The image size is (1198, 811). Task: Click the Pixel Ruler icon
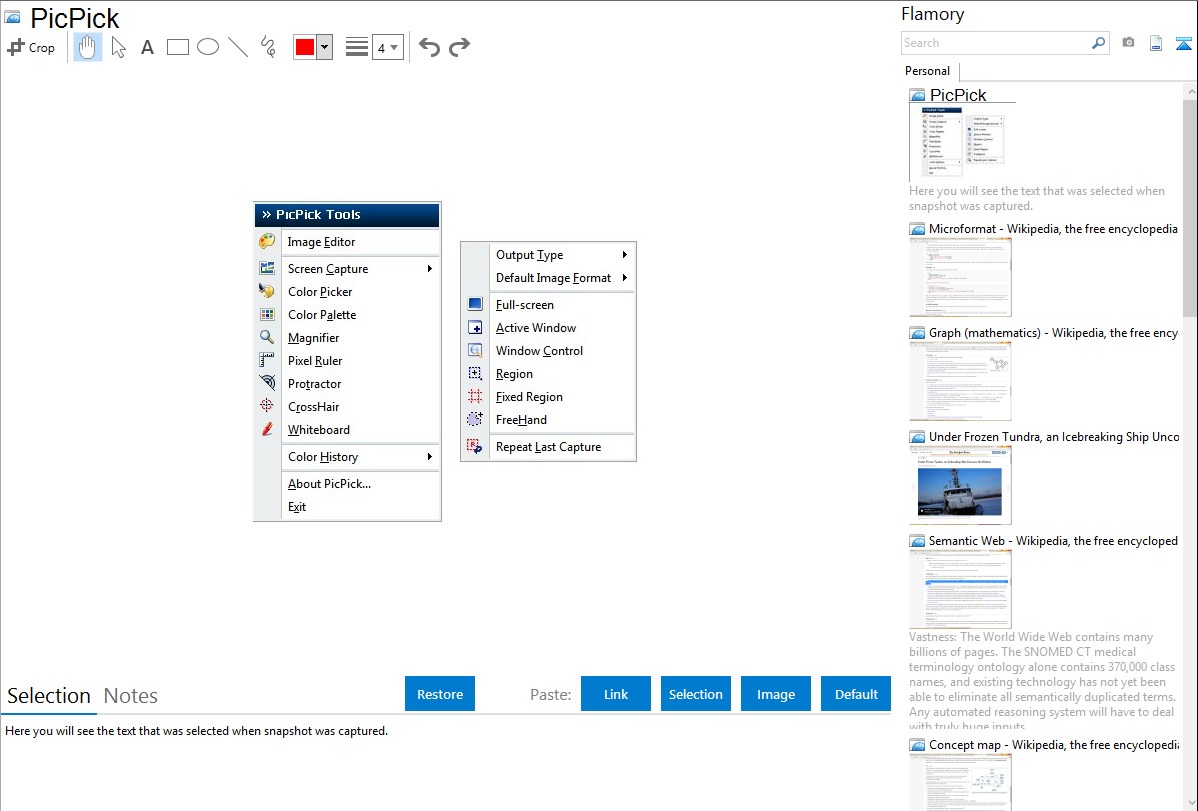click(267, 360)
